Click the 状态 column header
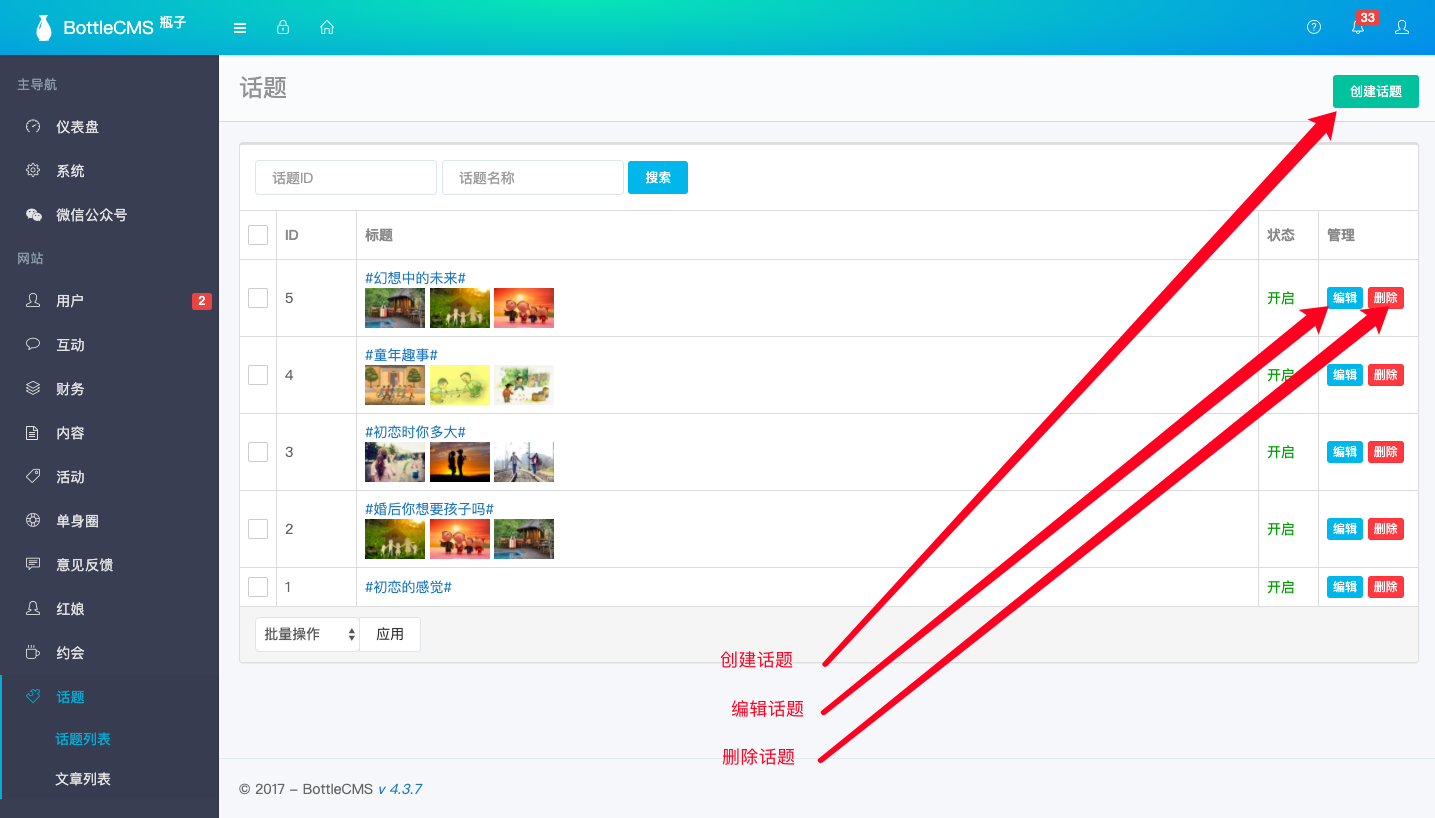The height and width of the screenshot is (818, 1435). pyautogui.click(x=1281, y=235)
